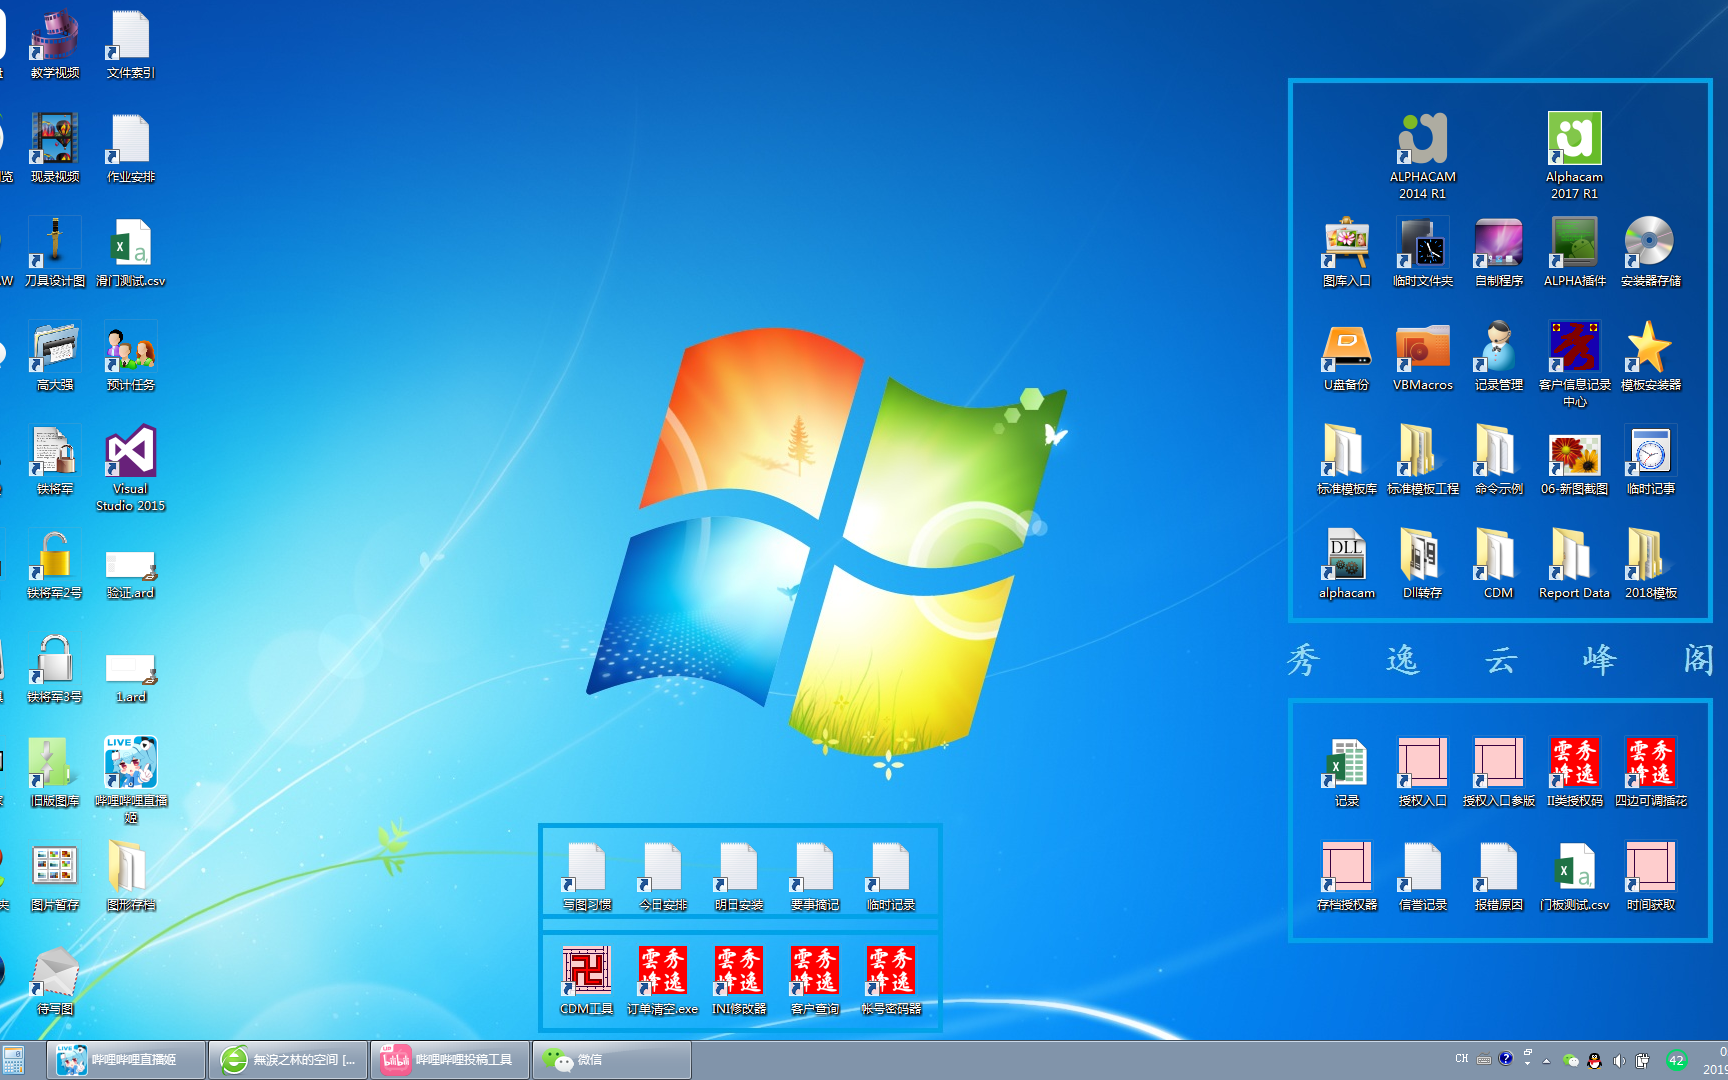Click the 四边可调插花 icon

(x=1650, y=772)
